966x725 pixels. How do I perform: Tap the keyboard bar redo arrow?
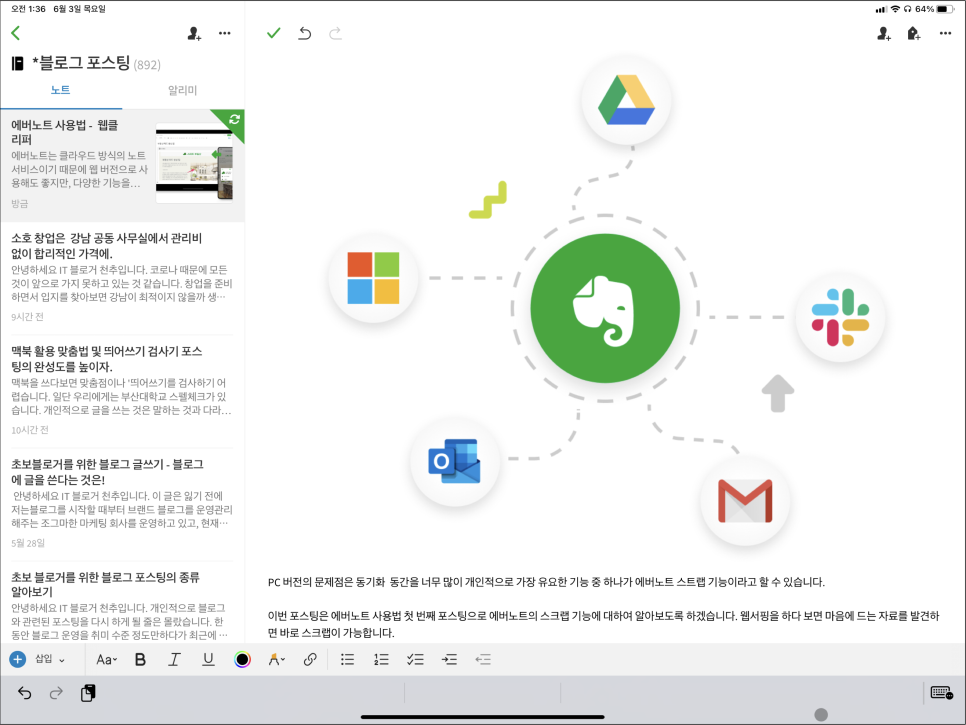tap(56, 693)
